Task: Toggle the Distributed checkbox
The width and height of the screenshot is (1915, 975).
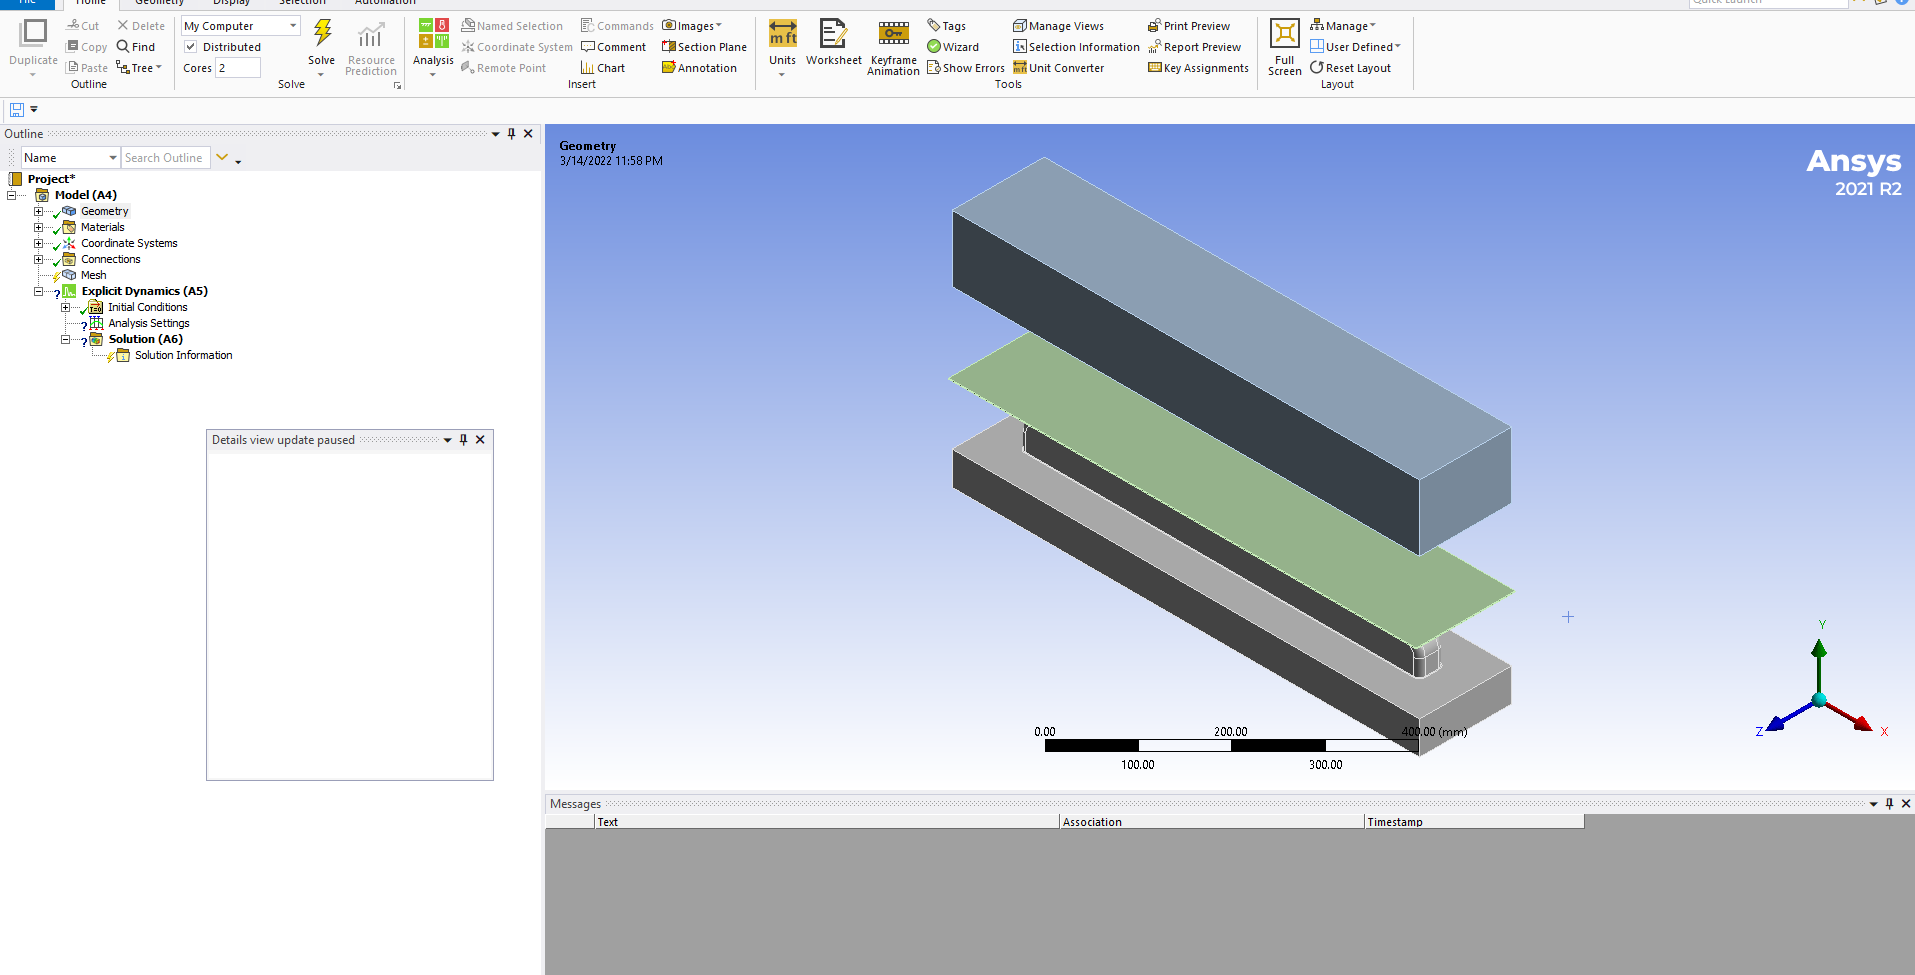Action: coord(190,47)
